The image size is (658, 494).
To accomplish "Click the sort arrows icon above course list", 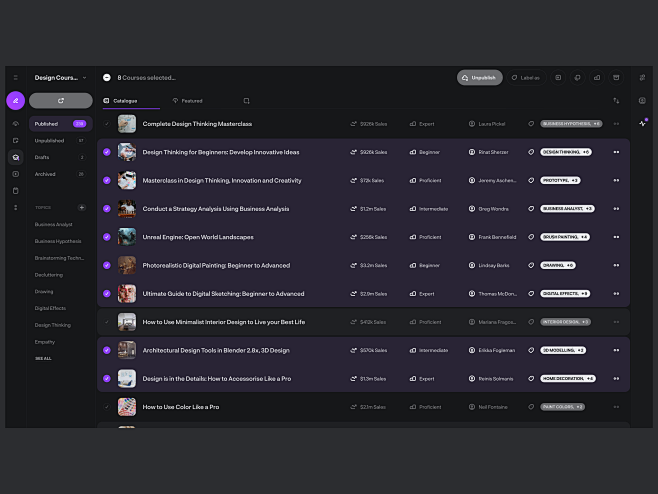I will coord(616,100).
